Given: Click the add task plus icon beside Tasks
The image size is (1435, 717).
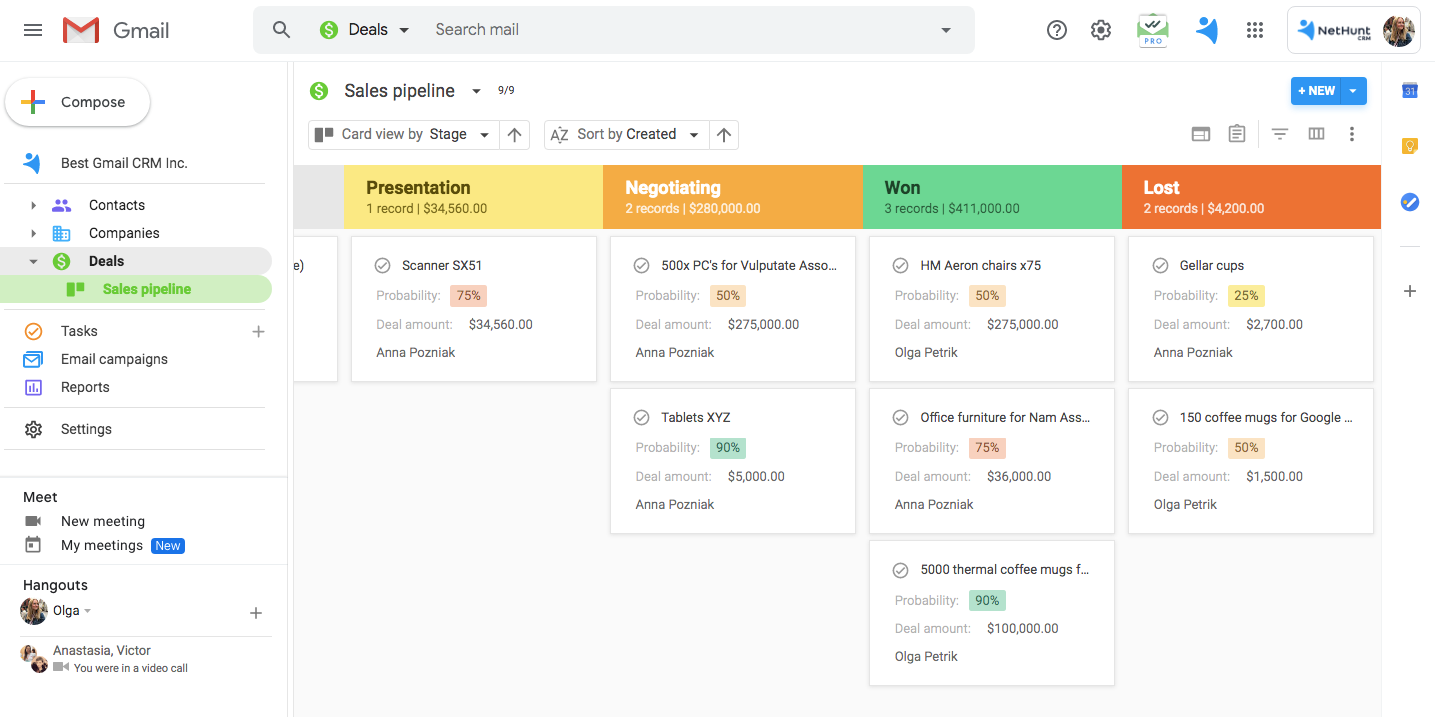Looking at the screenshot, I should point(258,331).
